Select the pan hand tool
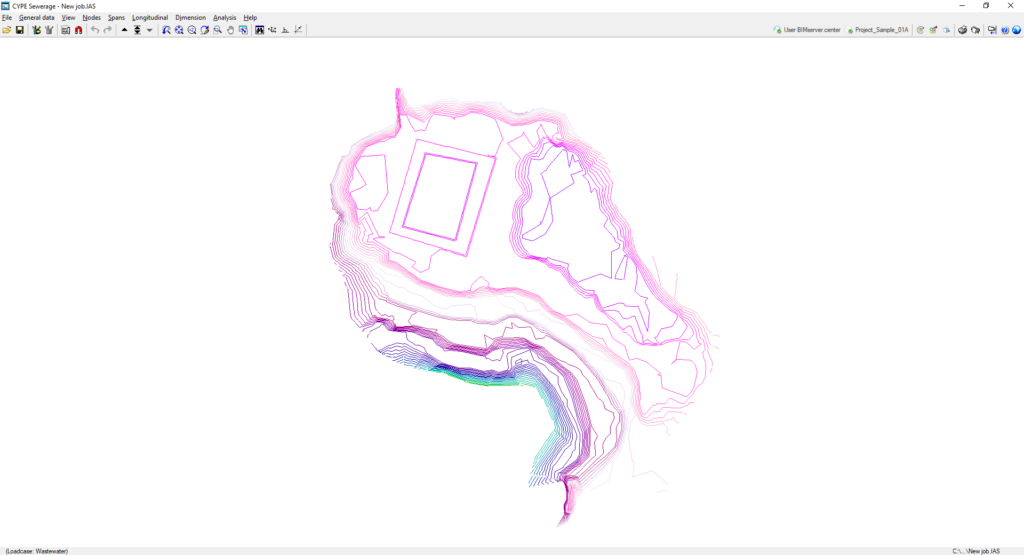The image size is (1024, 555). (x=231, y=30)
